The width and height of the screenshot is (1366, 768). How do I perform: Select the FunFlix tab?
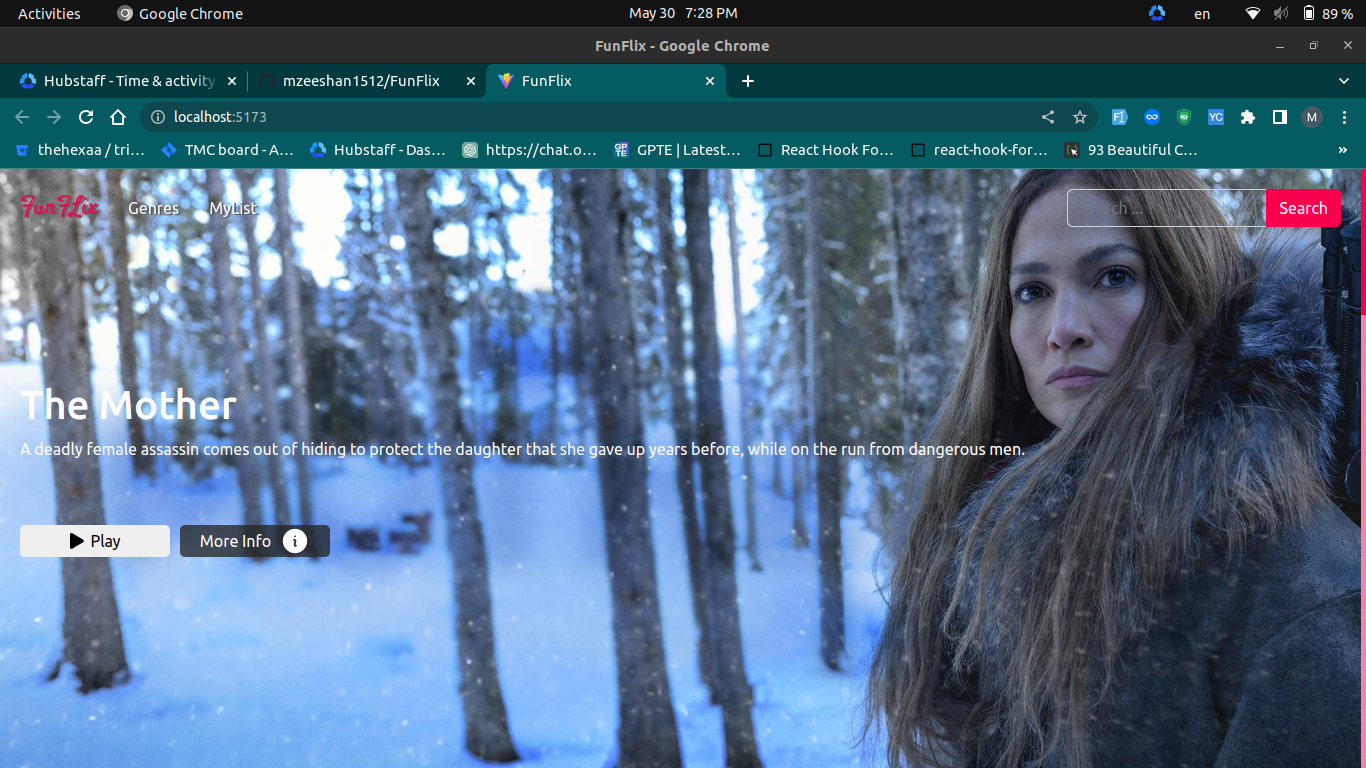(607, 81)
